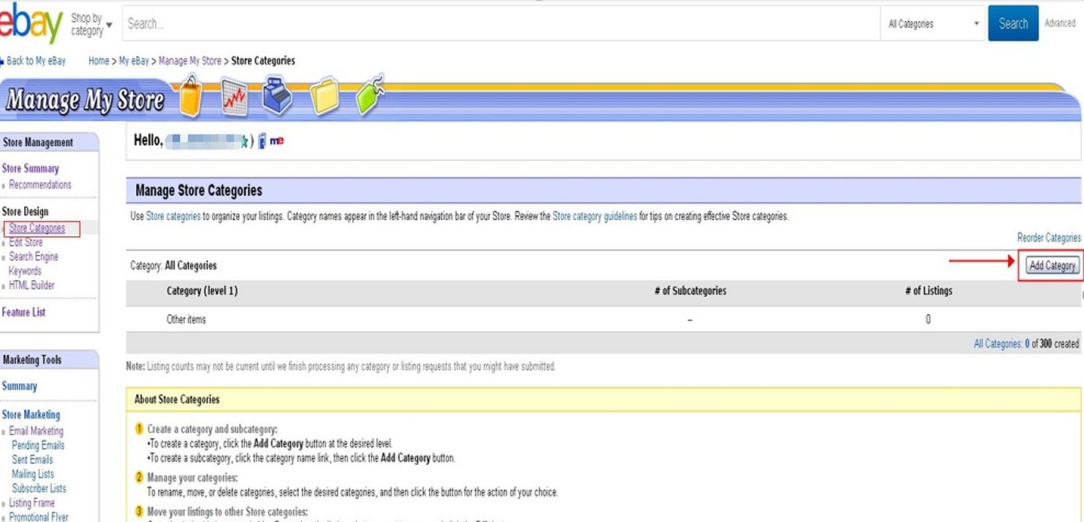Image resolution: width=1084 pixels, height=522 pixels.
Task: Open the Store Summary sidebar link
Action: pyautogui.click(x=31, y=169)
